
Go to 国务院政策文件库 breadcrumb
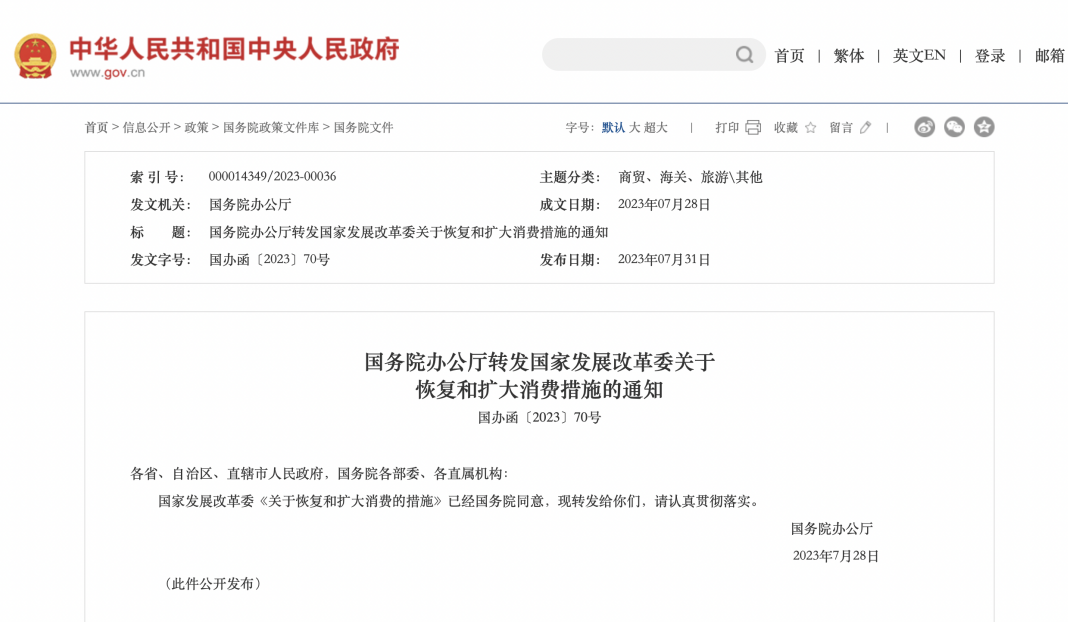(270, 127)
